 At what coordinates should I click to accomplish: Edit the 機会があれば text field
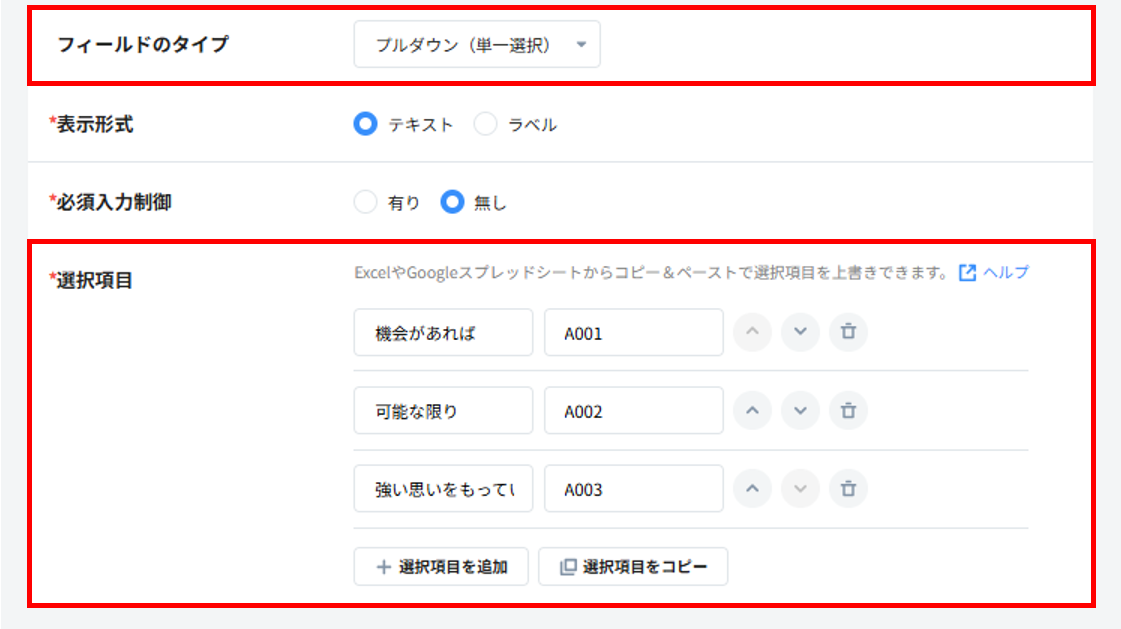[x=443, y=333]
